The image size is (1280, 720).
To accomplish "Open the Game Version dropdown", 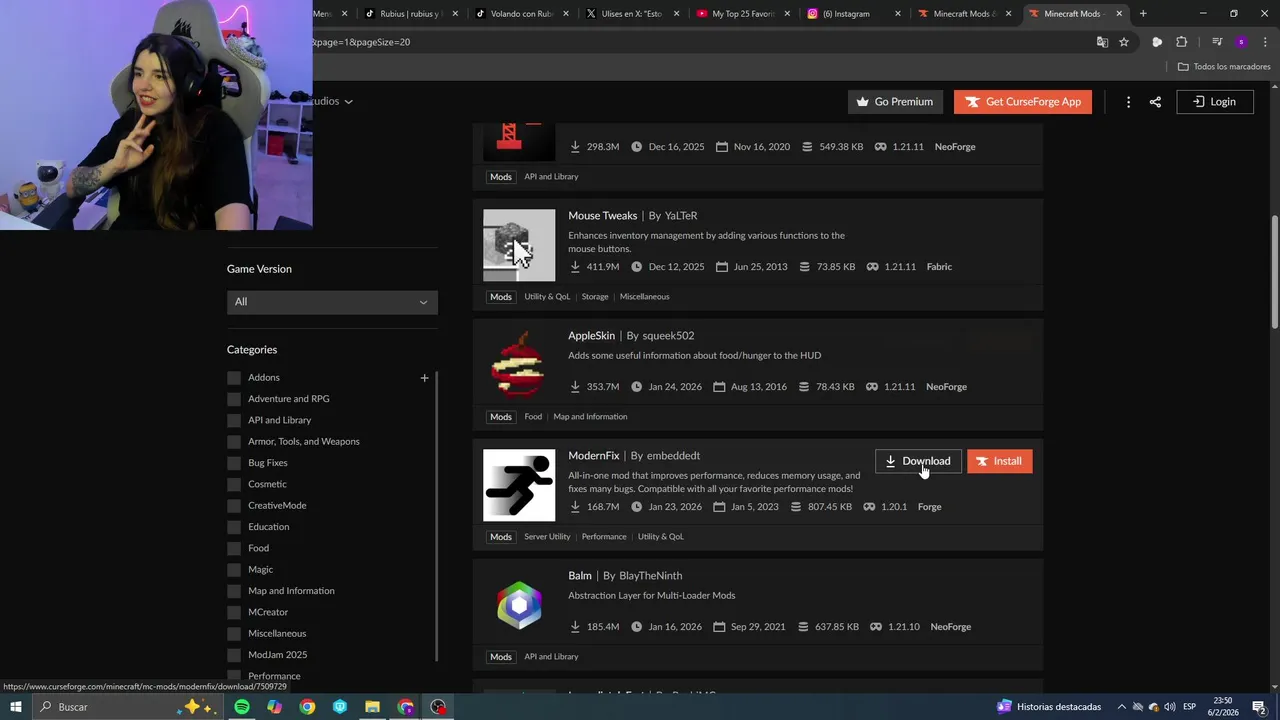I will pyautogui.click(x=332, y=302).
